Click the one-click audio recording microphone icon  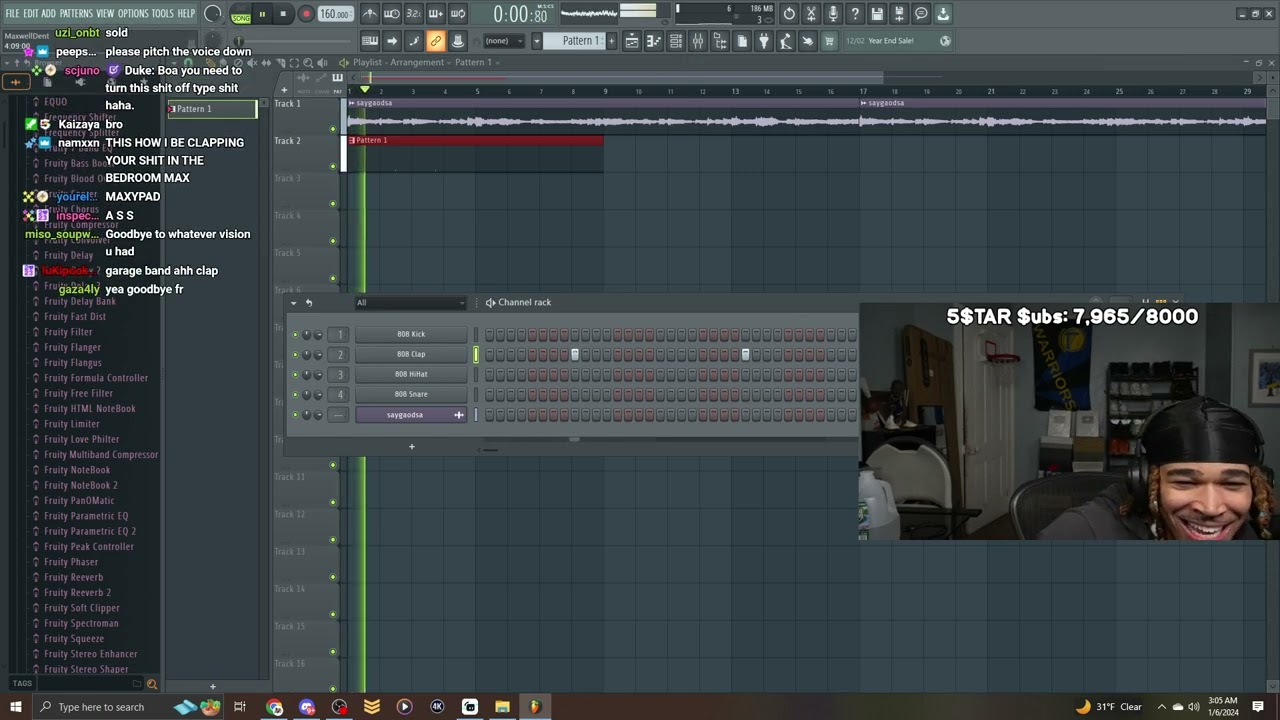pos(833,14)
